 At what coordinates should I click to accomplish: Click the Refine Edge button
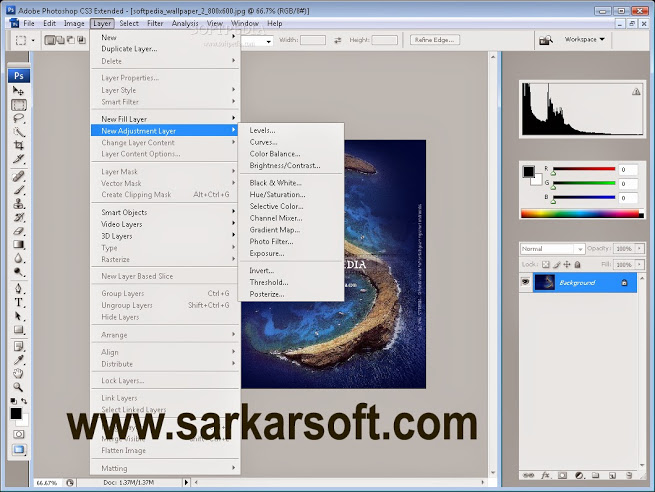pyautogui.click(x=434, y=40)
